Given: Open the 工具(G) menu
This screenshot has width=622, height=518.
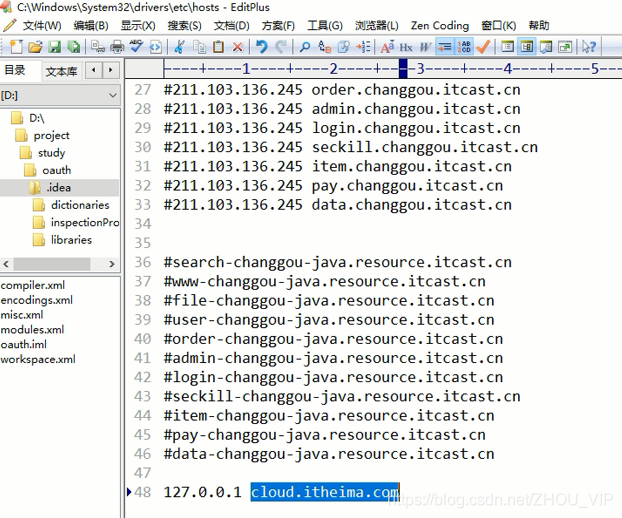Looking at the screenshot, I should (x=325, y=25).
